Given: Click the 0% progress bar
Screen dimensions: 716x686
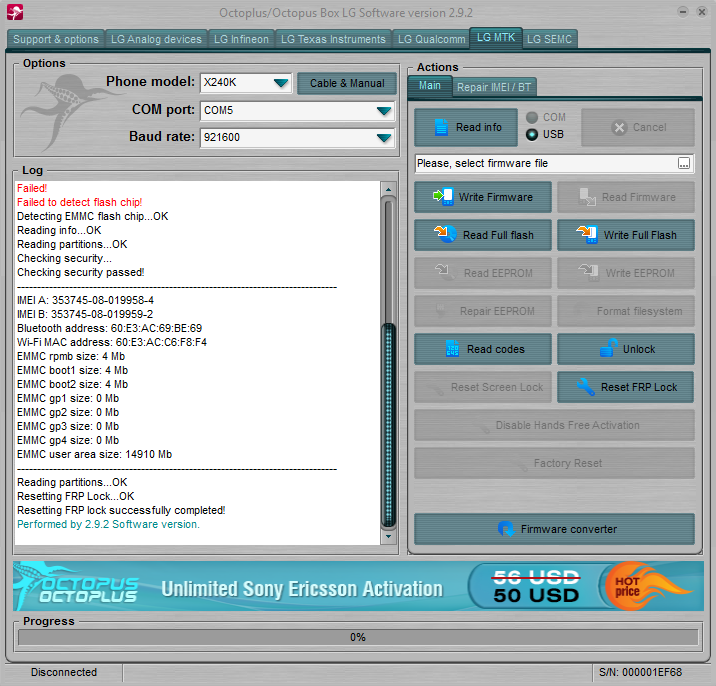Looking at the screenshot, I should coord(358,637).
